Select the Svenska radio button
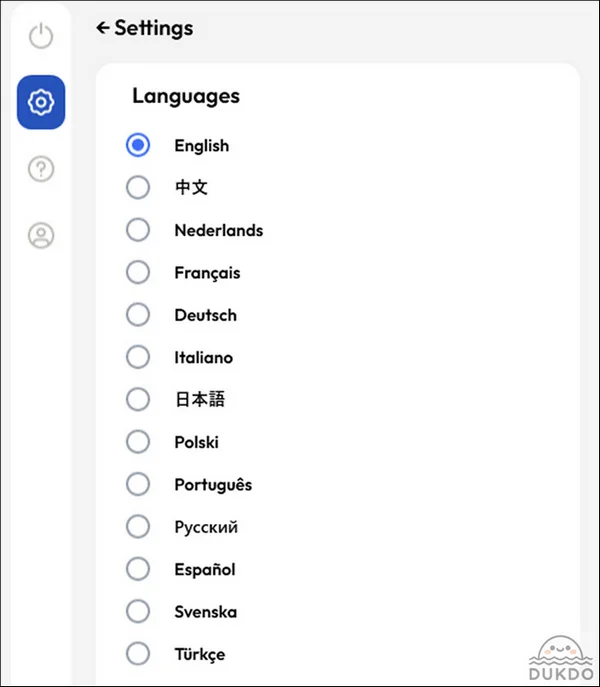This screenshot has height=687, width=600. click(x=138, y=611)
